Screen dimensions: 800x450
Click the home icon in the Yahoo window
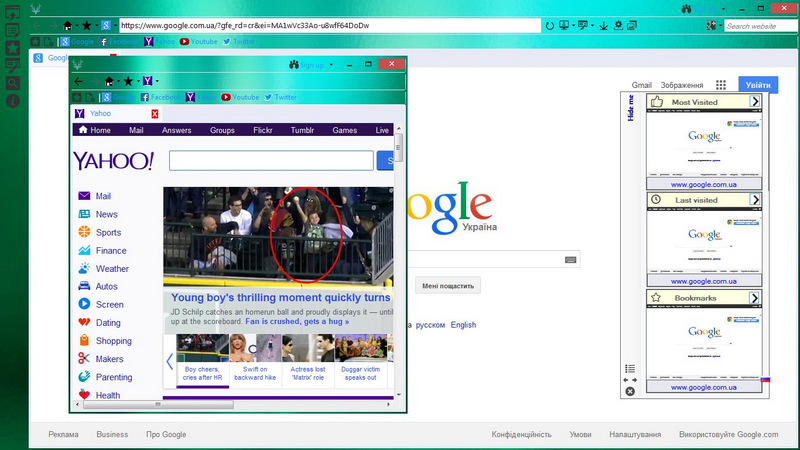coord(109,81)
